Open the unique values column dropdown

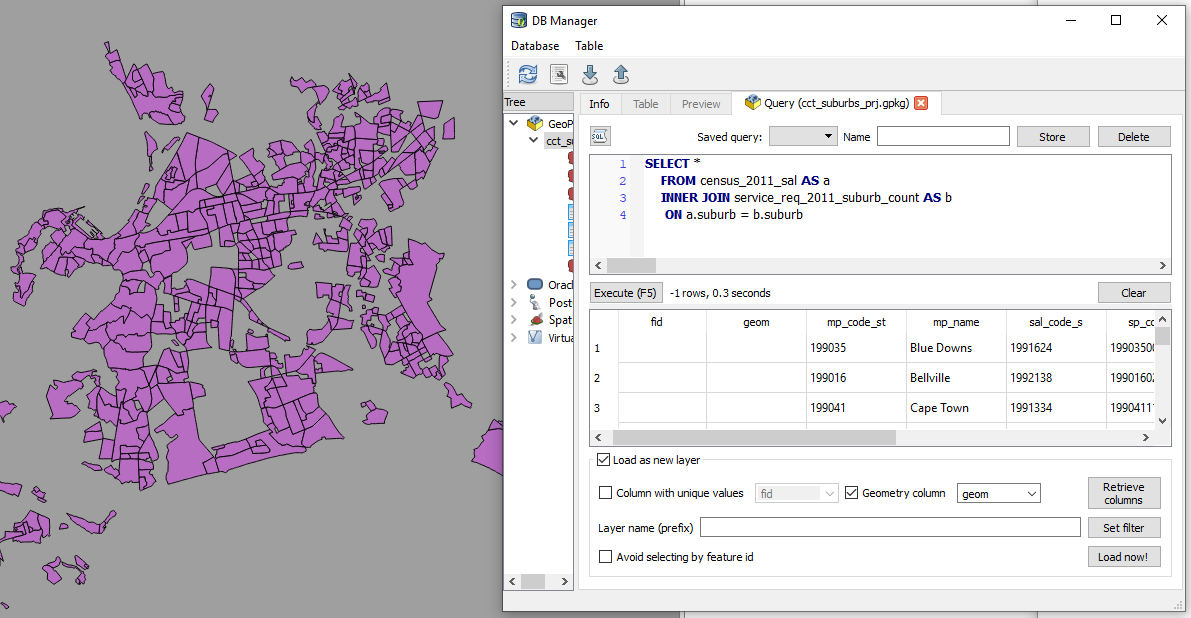796,493
